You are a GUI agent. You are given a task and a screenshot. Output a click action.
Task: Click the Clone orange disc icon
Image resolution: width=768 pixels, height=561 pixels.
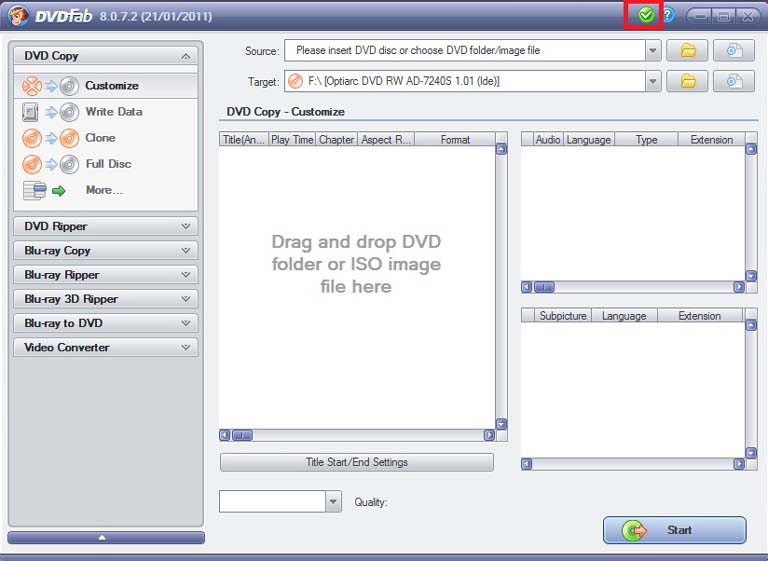tap(32, 138)
